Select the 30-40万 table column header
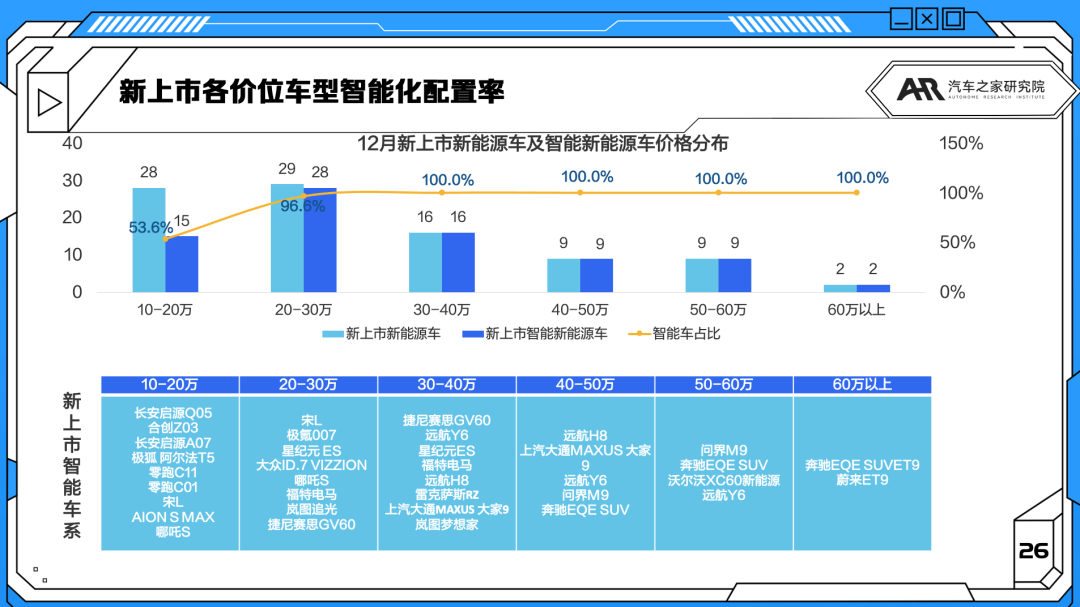Image resolution: width=1080 pixels, height=607 pixels. click(447, 384)
